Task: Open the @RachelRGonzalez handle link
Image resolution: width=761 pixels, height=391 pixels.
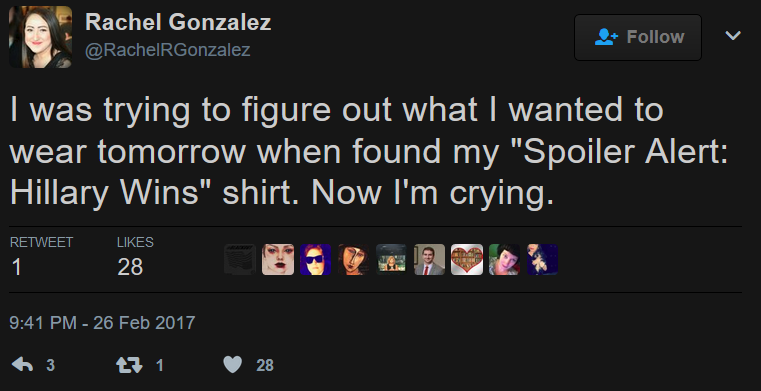Action: (x=167, y=50)
